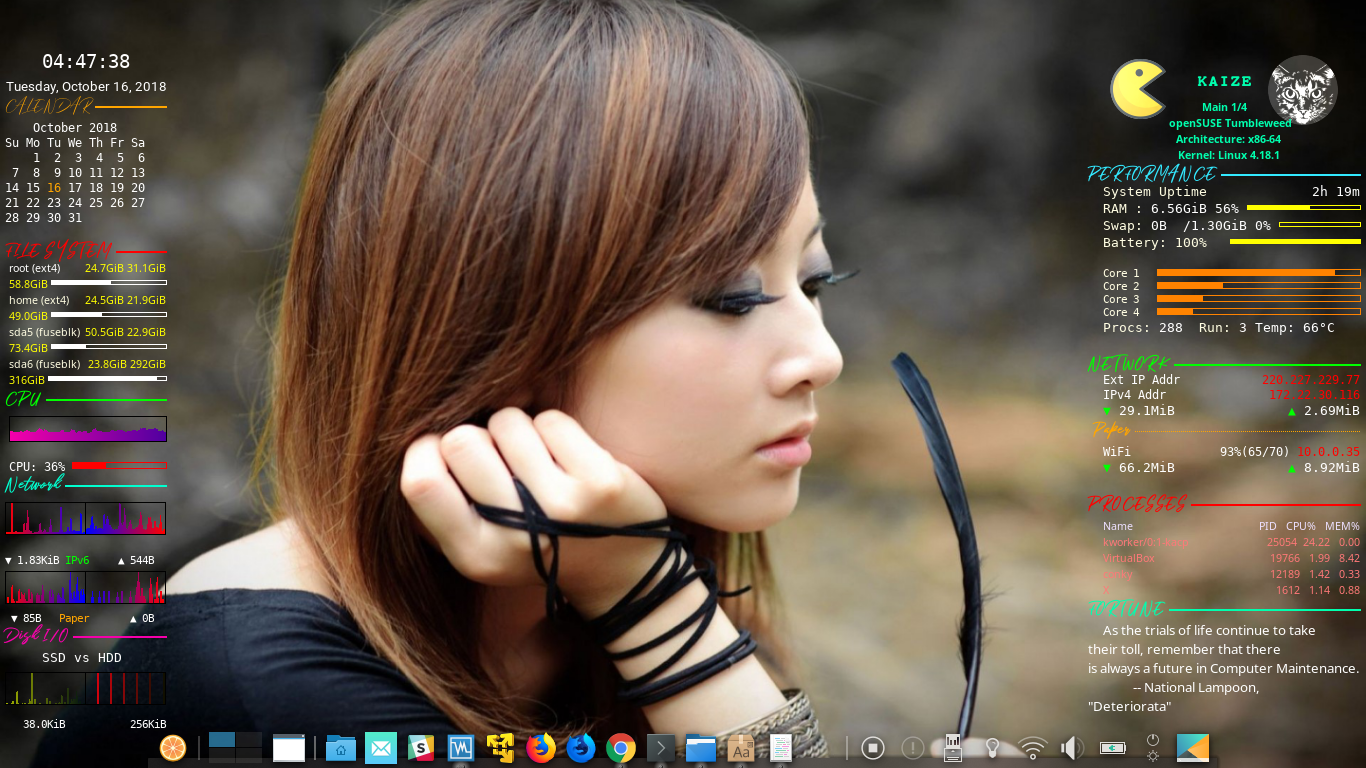The height and width of the screenshot is (768, 1366).
Task: Launch the mail client from the dock
Action: coord(381,748)
